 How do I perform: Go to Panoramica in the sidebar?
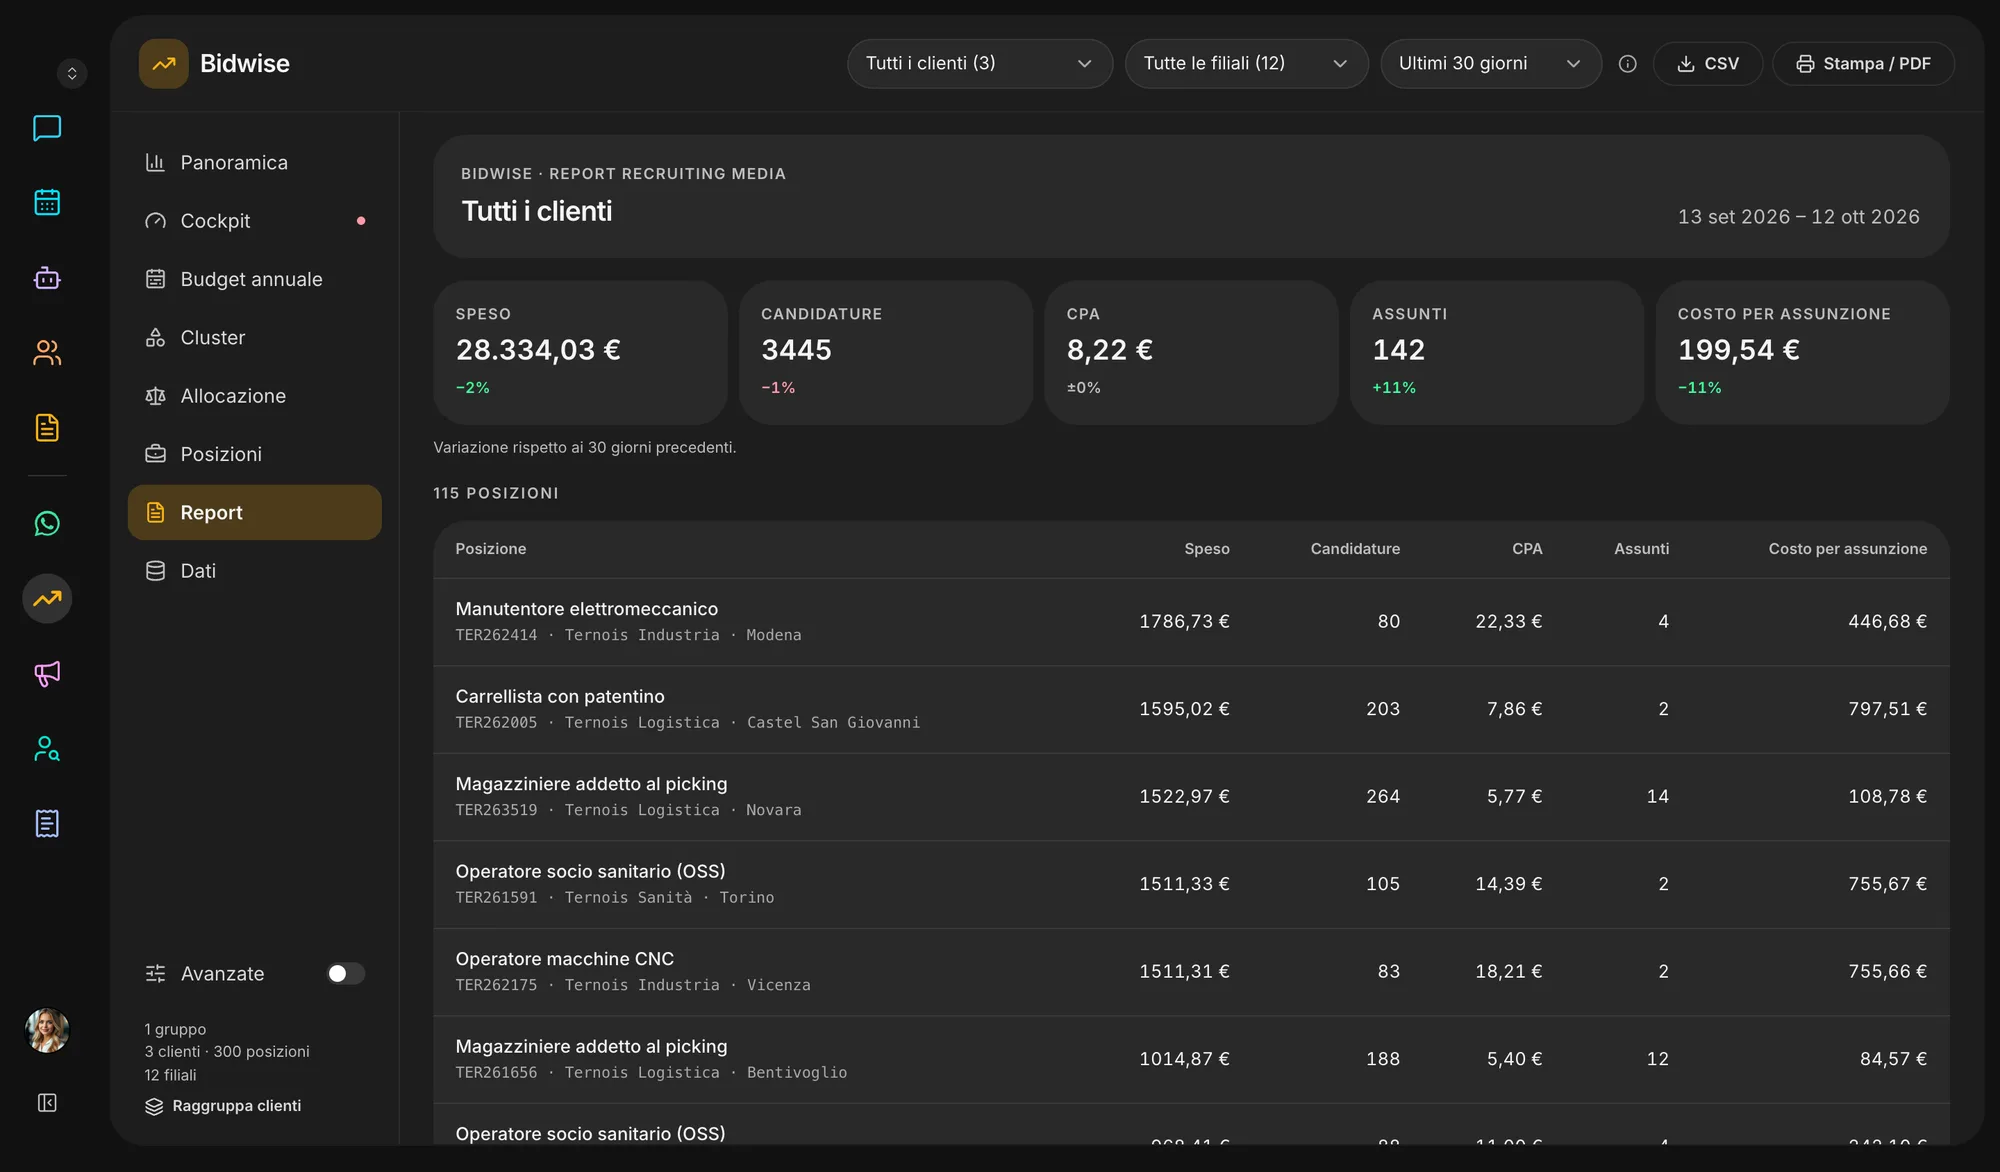pos(255,162)
